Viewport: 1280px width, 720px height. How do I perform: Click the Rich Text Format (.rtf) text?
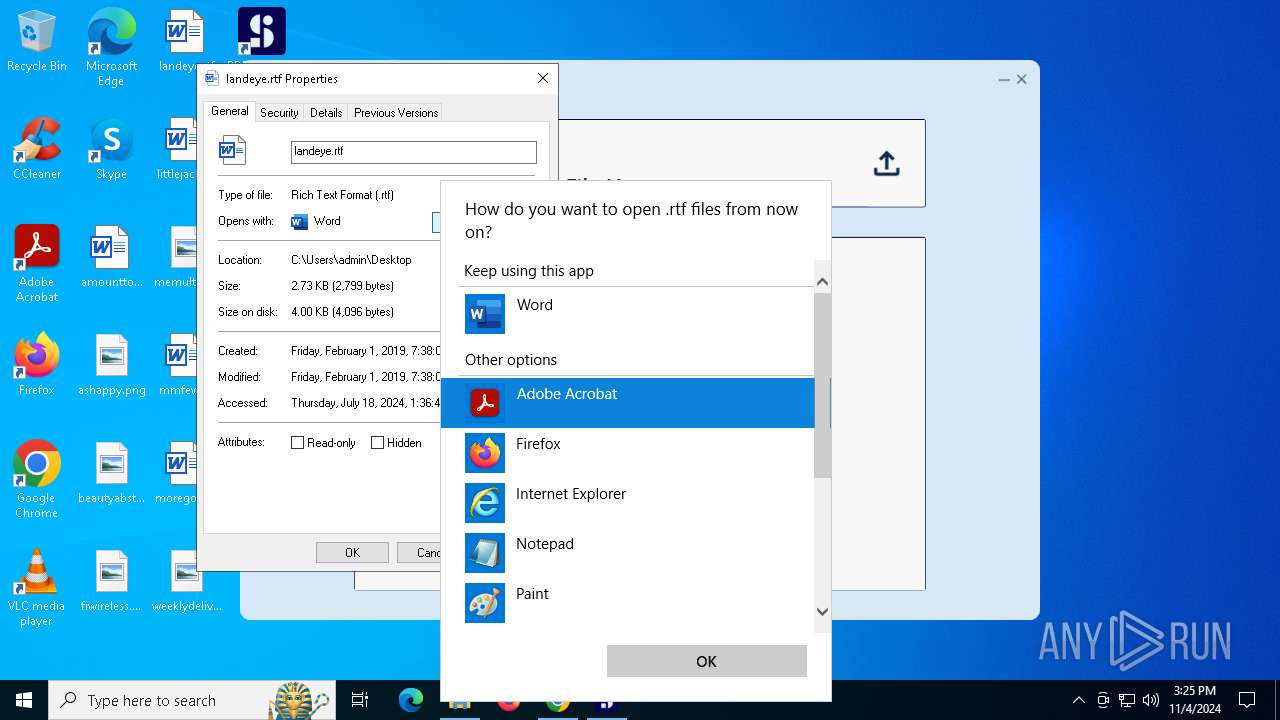(x=342, y=195)
